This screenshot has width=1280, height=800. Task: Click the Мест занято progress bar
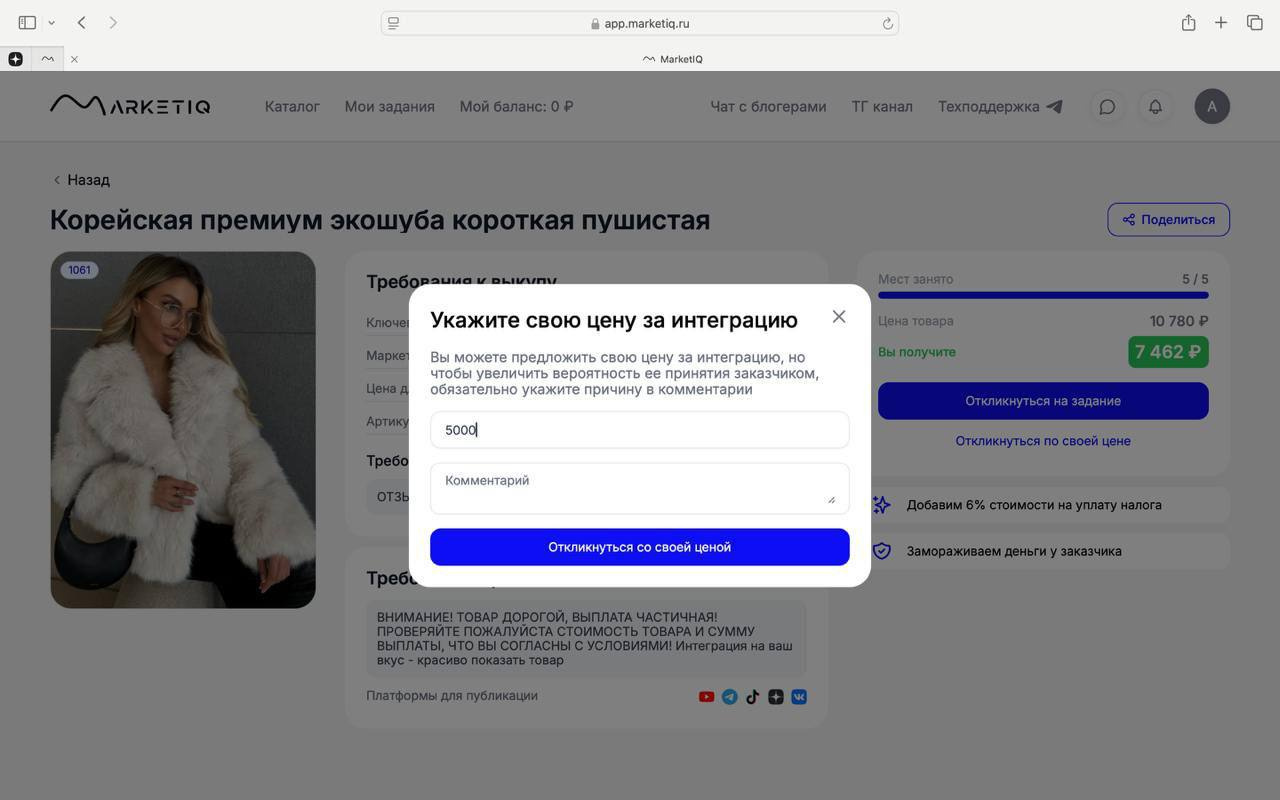(x=1043, y=295)
